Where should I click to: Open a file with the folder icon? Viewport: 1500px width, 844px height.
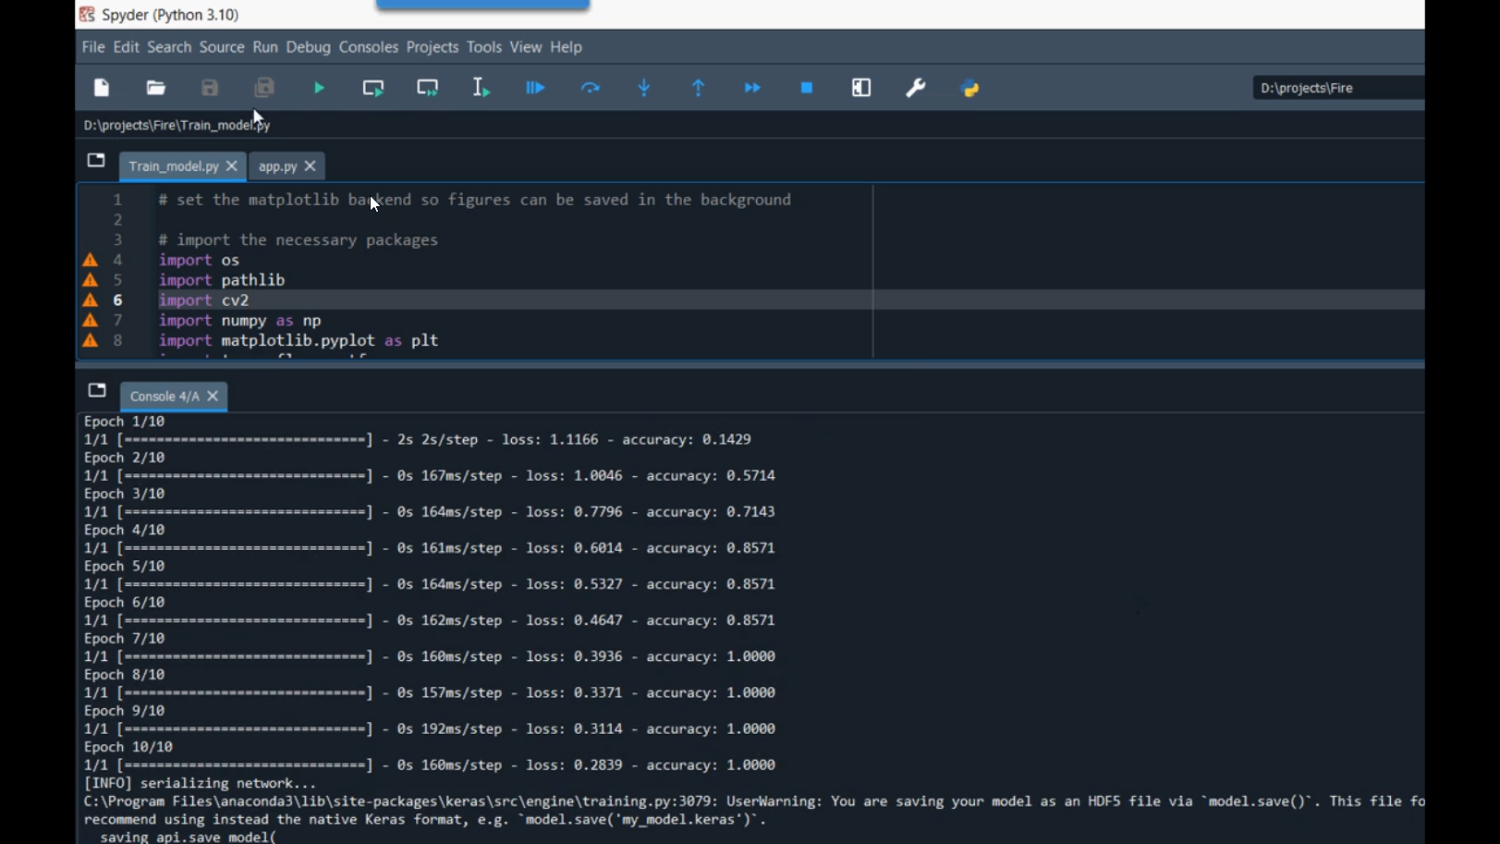coord(156,88)
